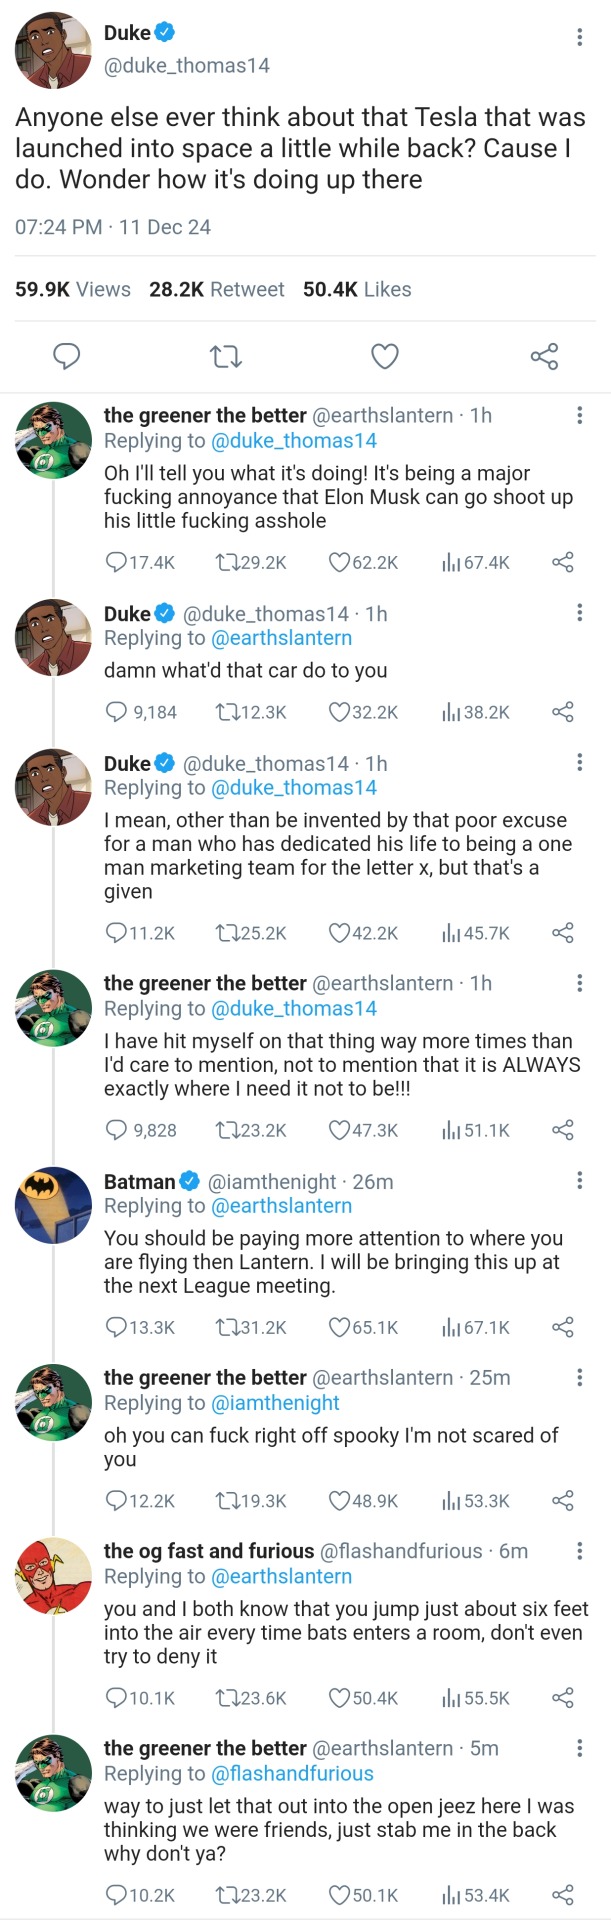The height and width of the screenshot is (1920, 611).
Task: Like Batman's reply about League meeting
Action: [x=340, y=1327]
